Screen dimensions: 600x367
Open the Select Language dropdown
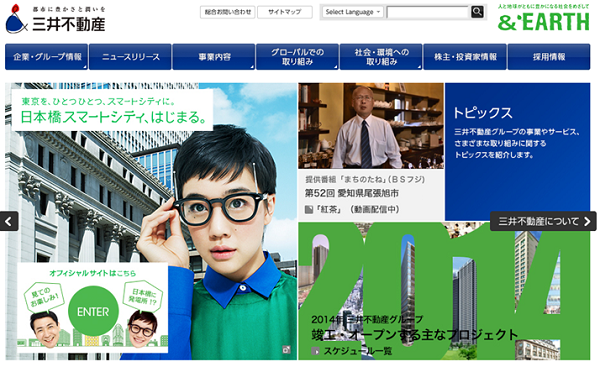352,12
